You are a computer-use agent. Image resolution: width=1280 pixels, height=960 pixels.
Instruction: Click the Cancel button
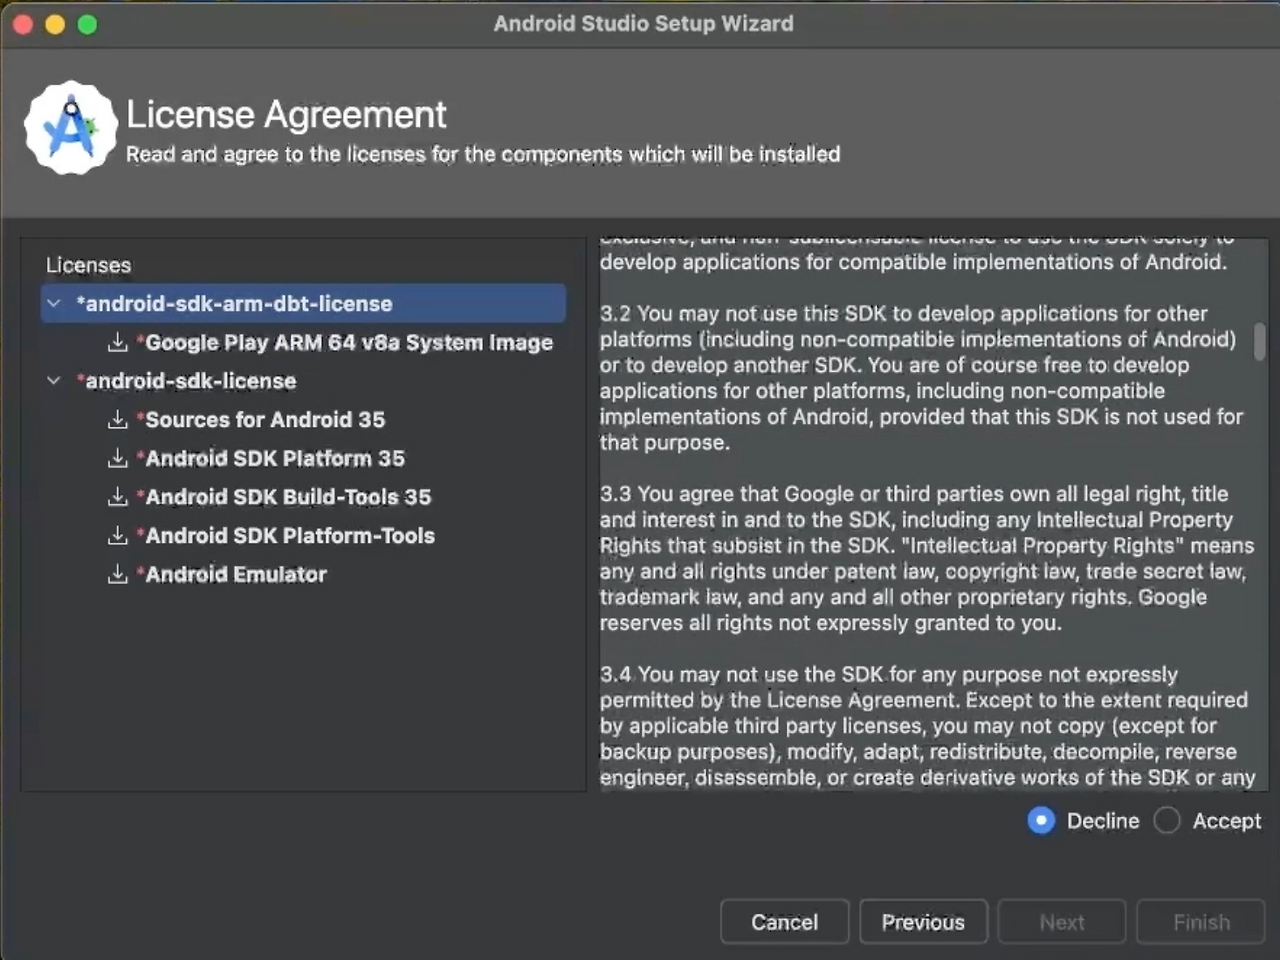pyautogui.click(x=785, y=922)
